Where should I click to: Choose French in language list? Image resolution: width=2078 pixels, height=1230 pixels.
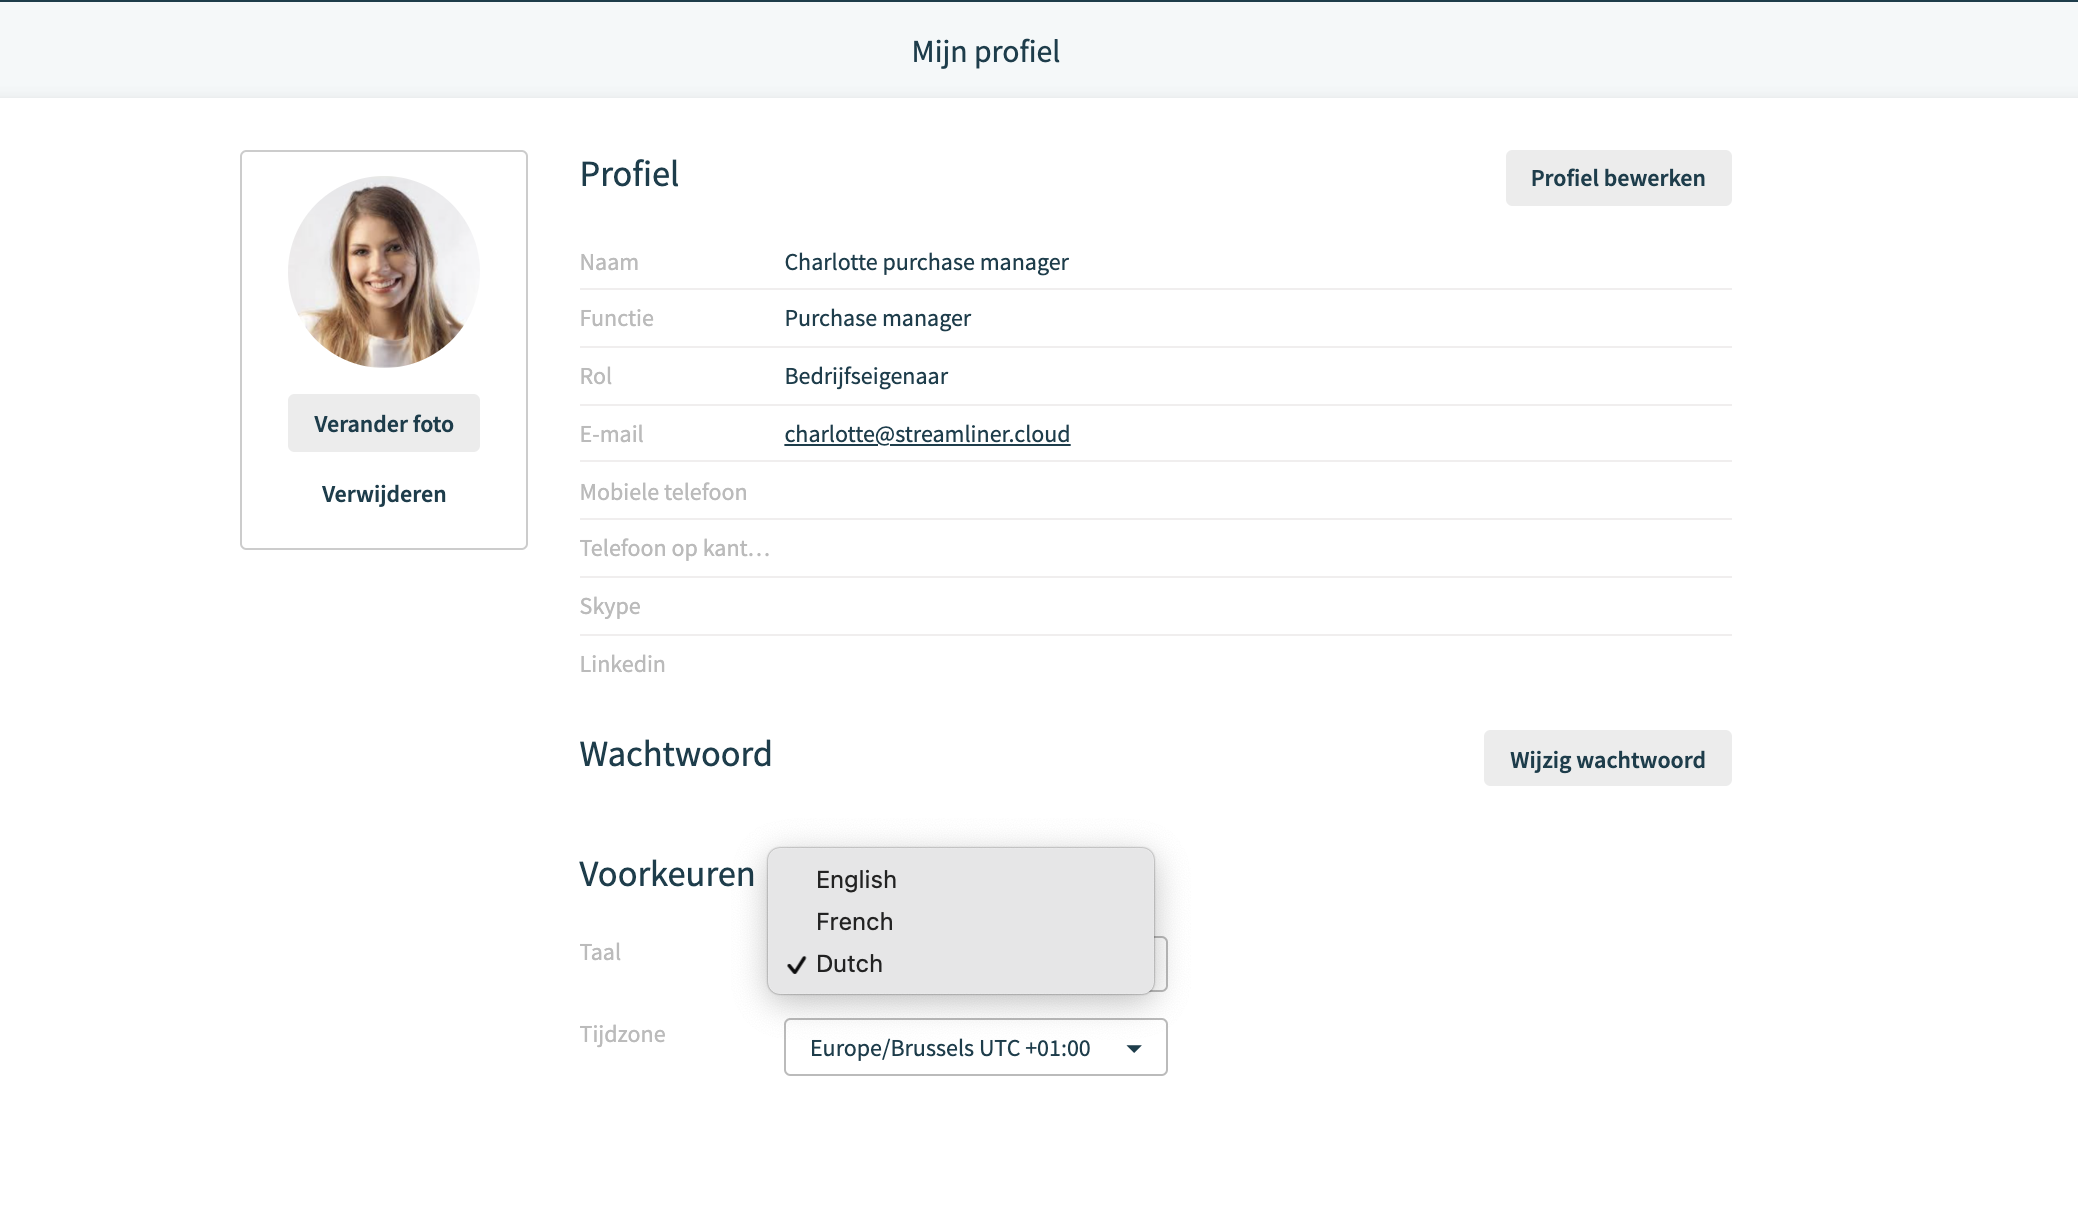(x=960, y=921)
